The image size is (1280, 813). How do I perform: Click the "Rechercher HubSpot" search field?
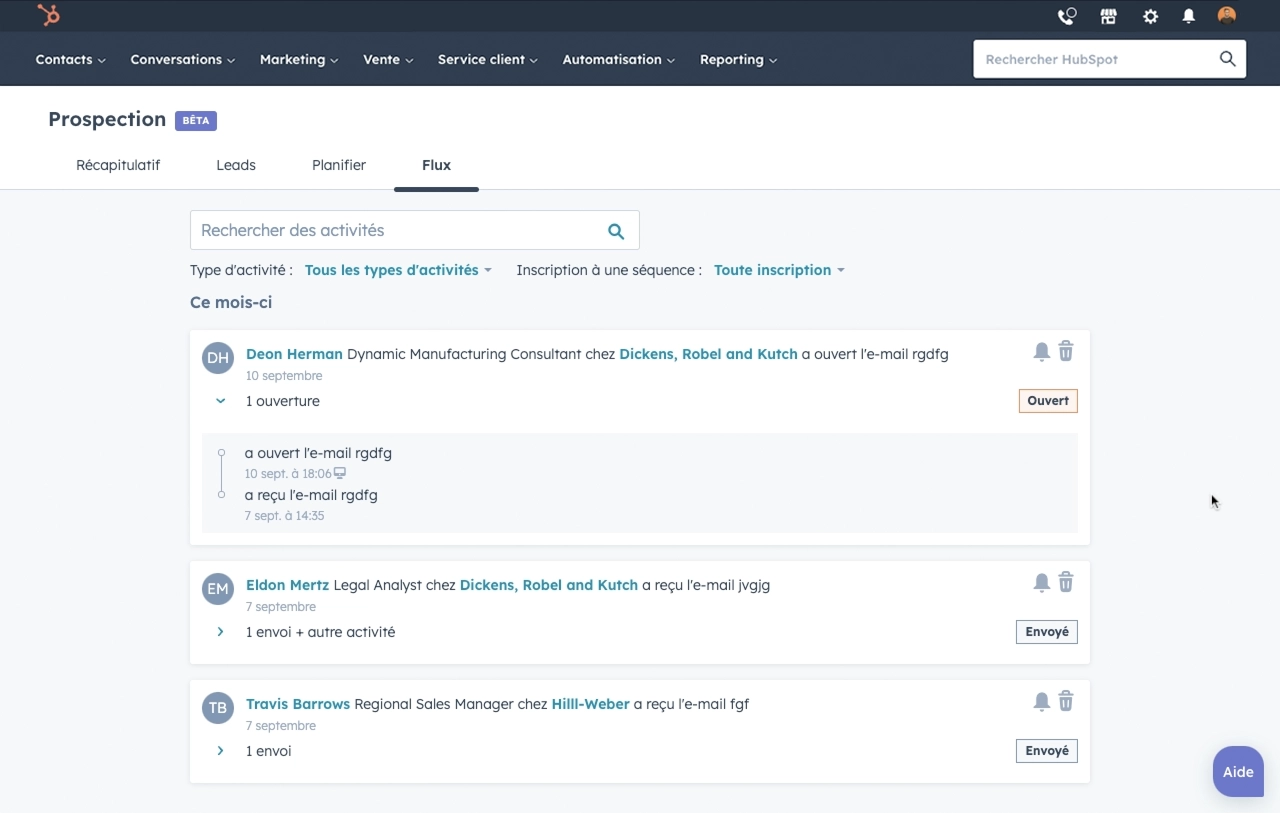(1095, 59)
